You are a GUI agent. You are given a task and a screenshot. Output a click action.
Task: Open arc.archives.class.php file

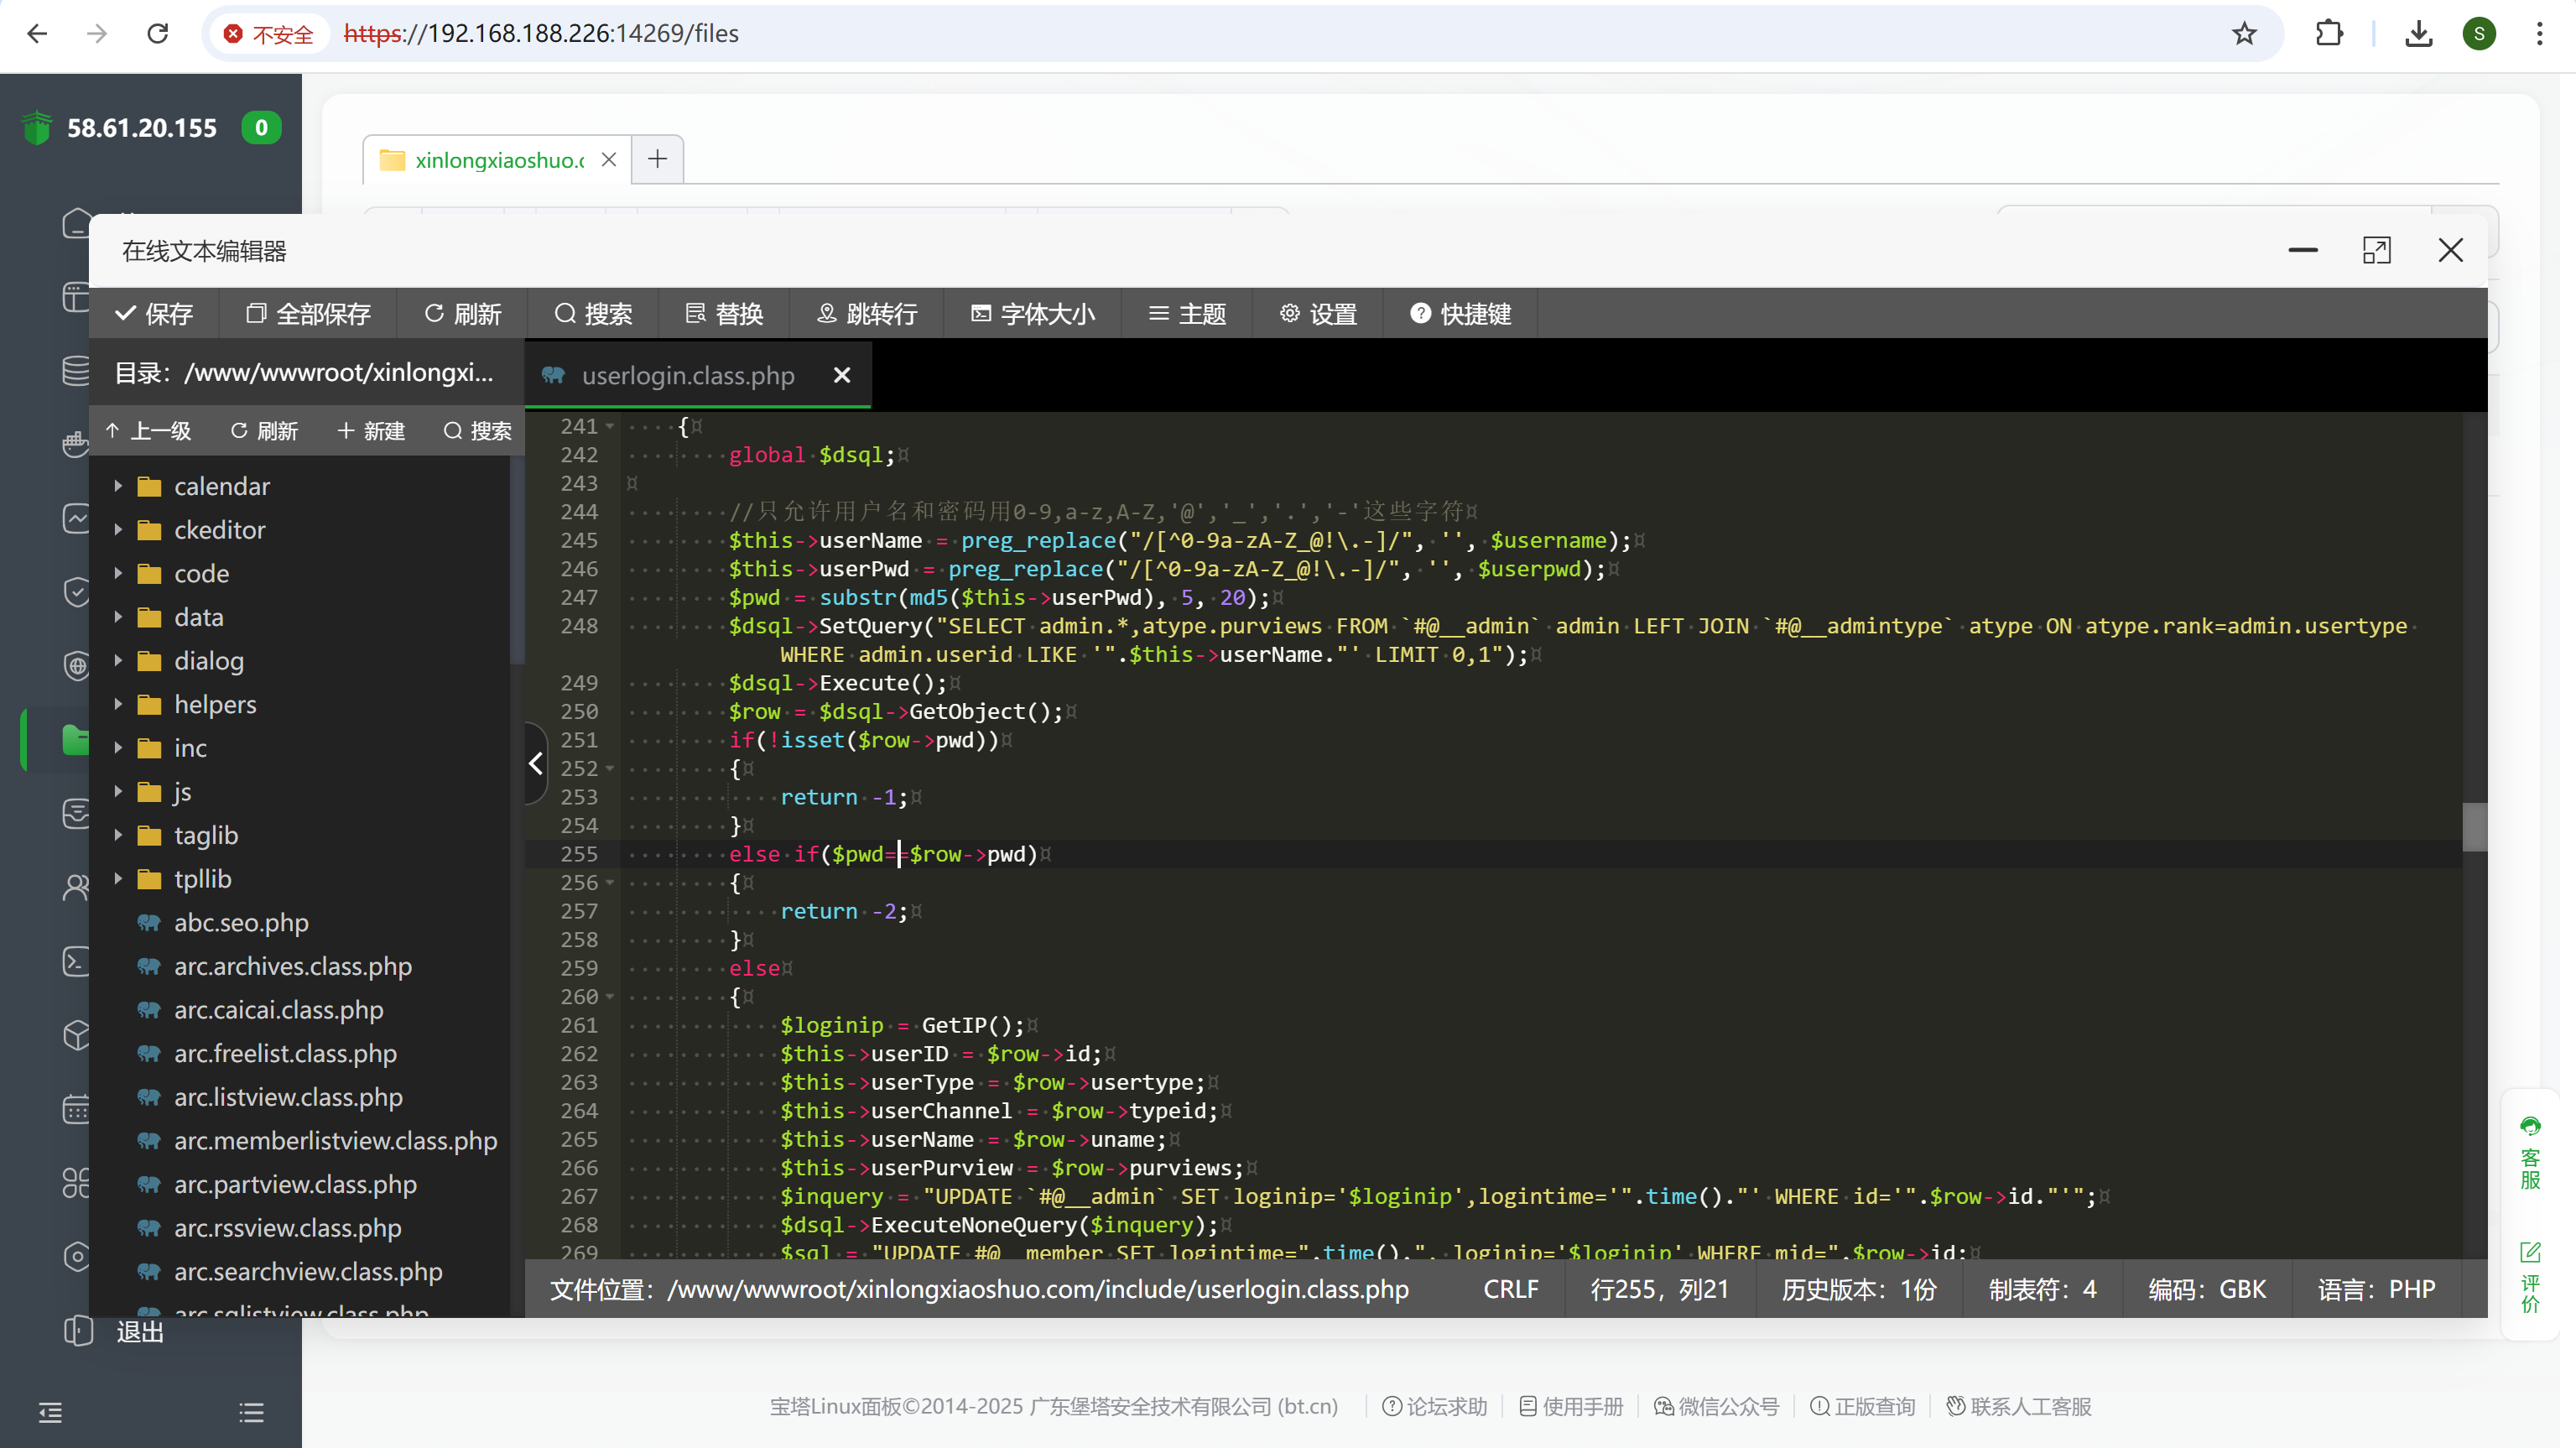click(292, 966)
